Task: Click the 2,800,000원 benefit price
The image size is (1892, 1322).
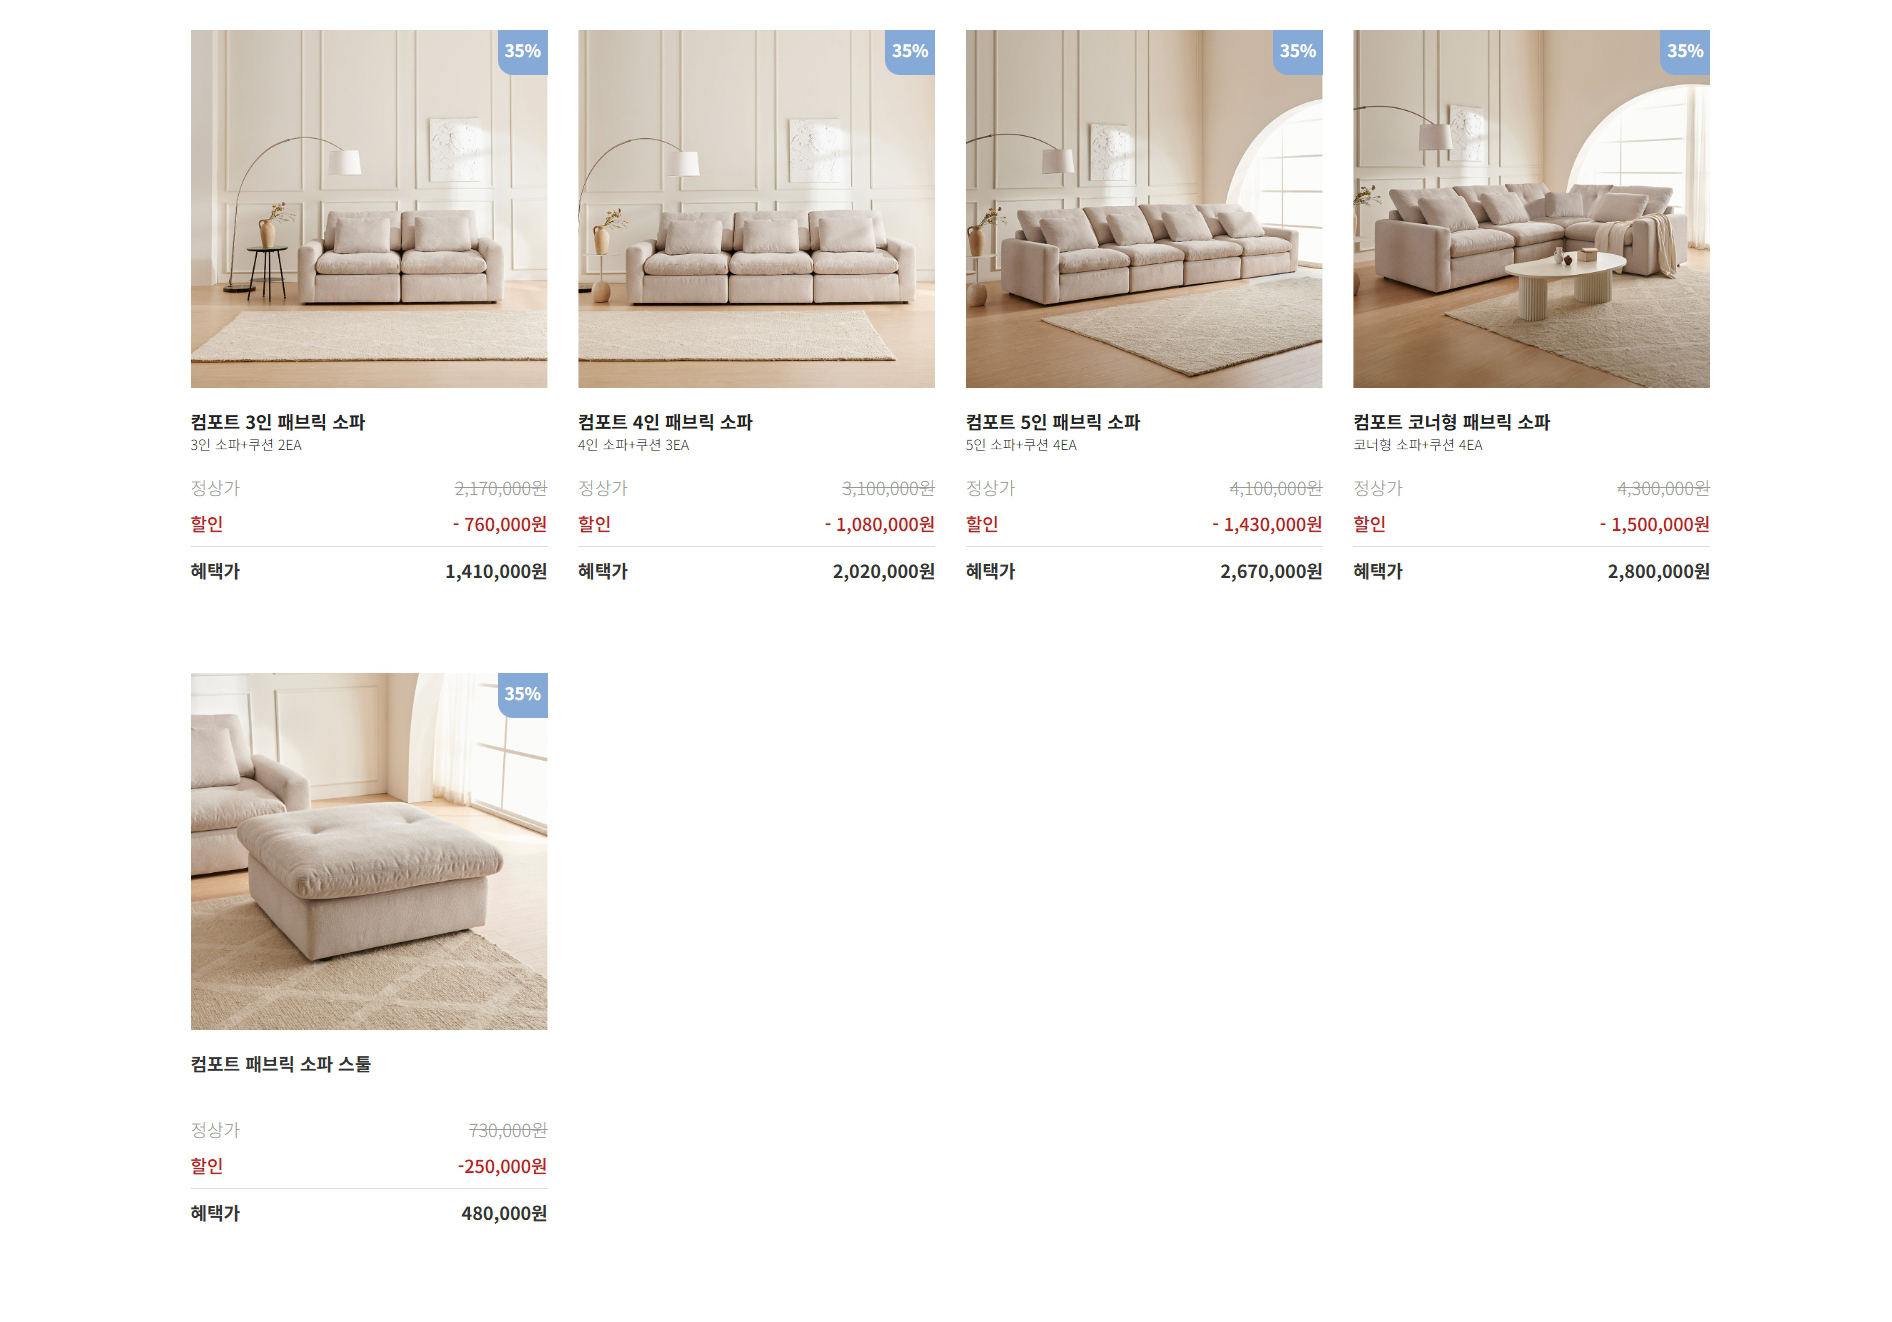Action: 1659,571
